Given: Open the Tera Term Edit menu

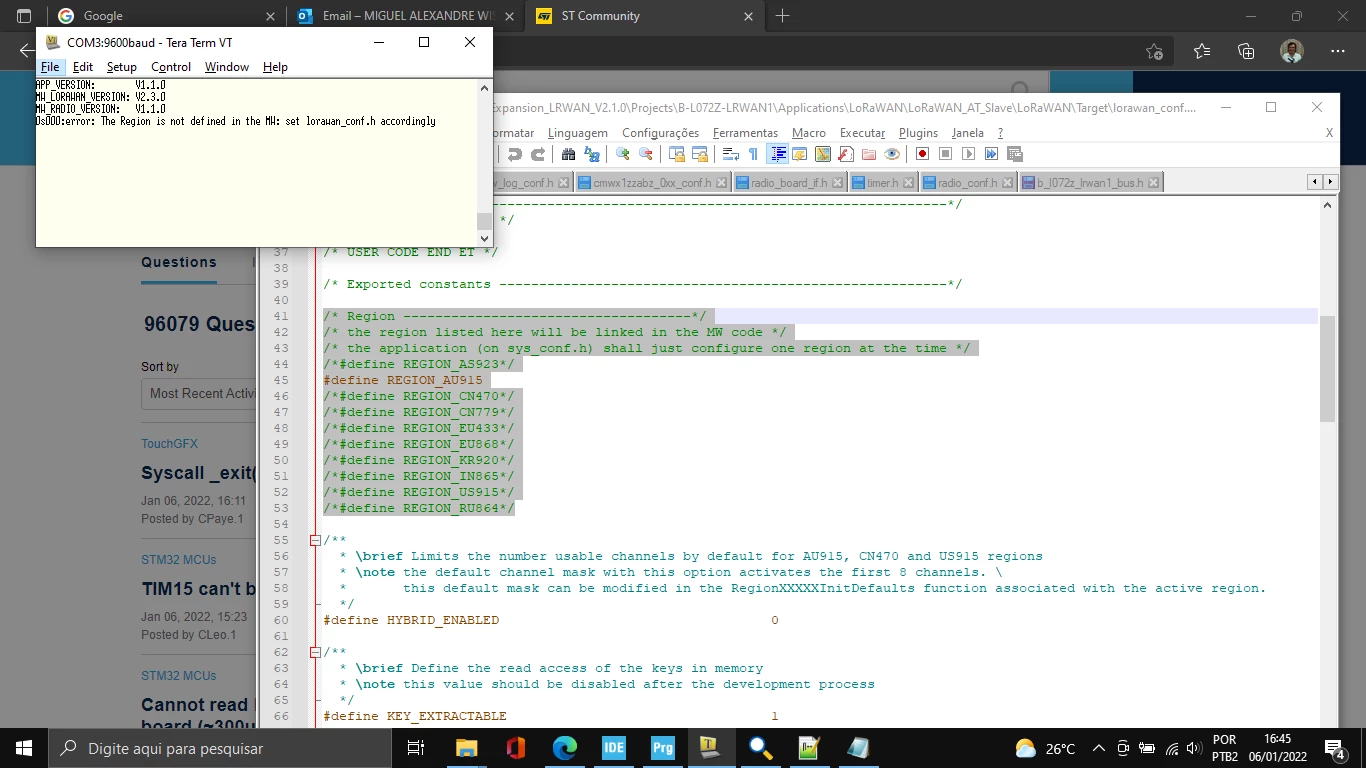Looking at the screenshot, I should pos(83,67).
